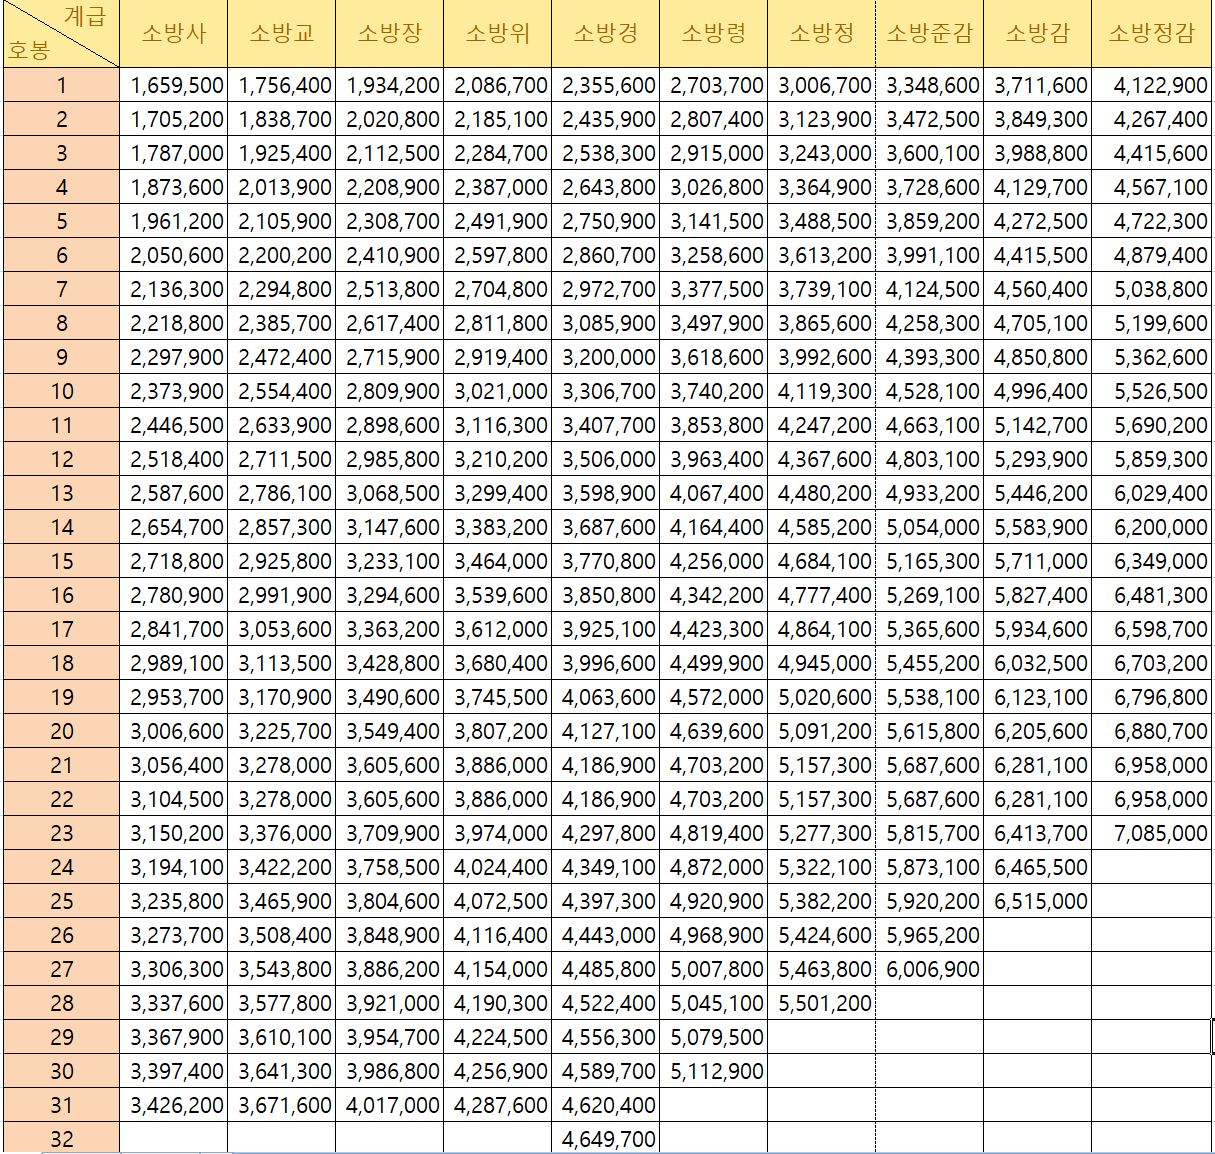Click the cell with value 7,085,000
This screenshot has height=1154, width=1215.
pos(1151,833)
